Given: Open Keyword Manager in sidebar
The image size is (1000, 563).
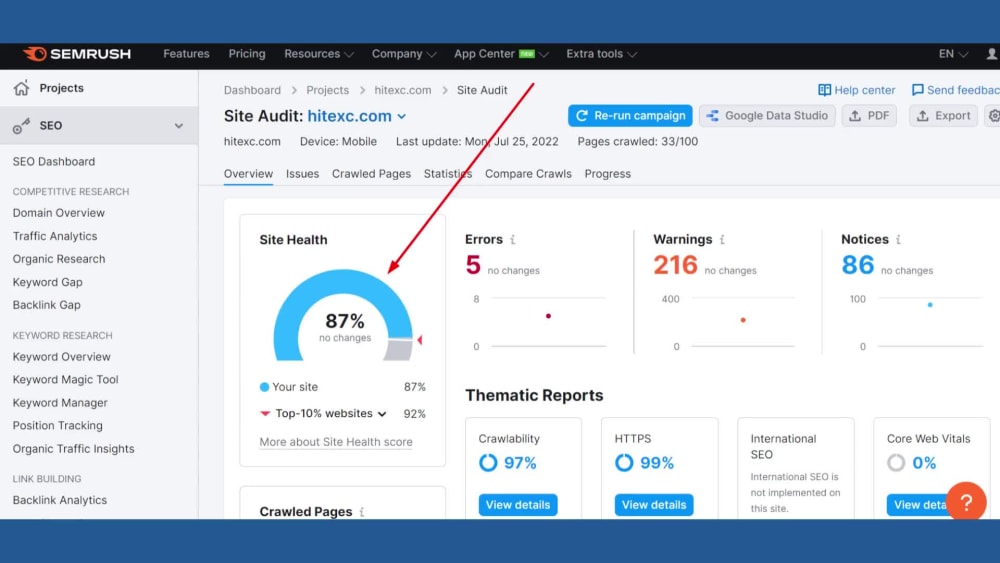Looking at the screenshot, I should pyautogui.click(x=60, y=403).
